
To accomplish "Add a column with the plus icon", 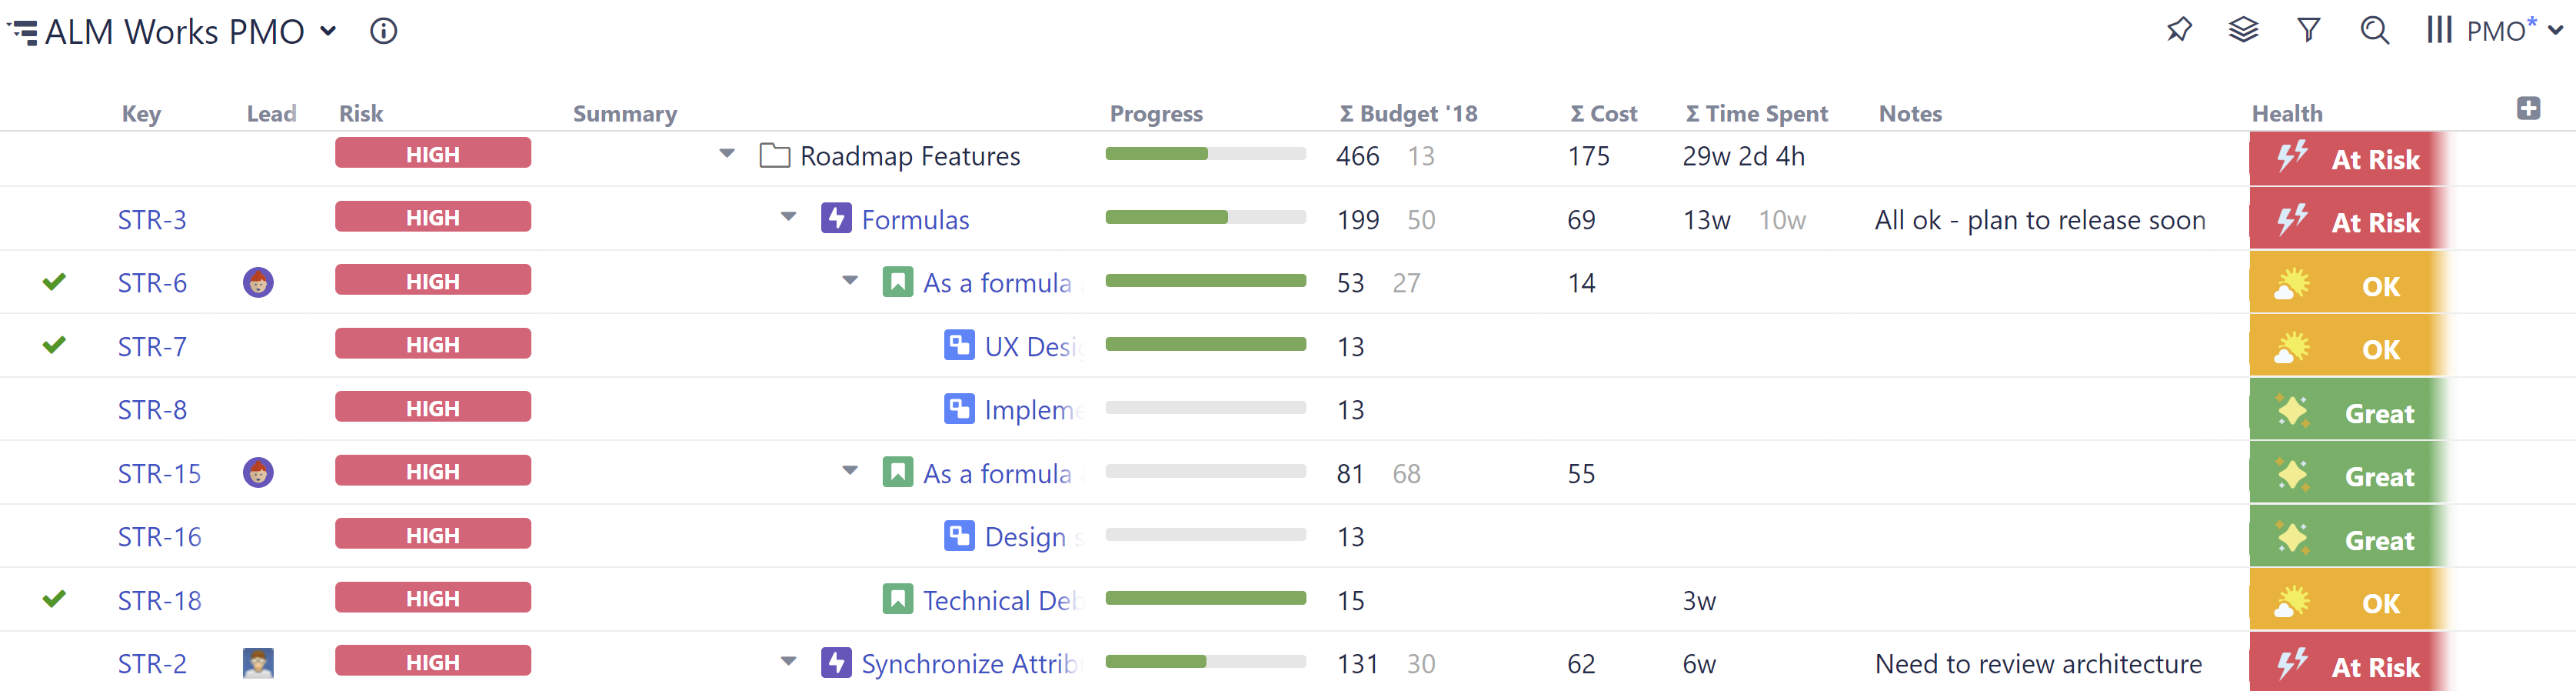I will click(x=2528, y=108).
